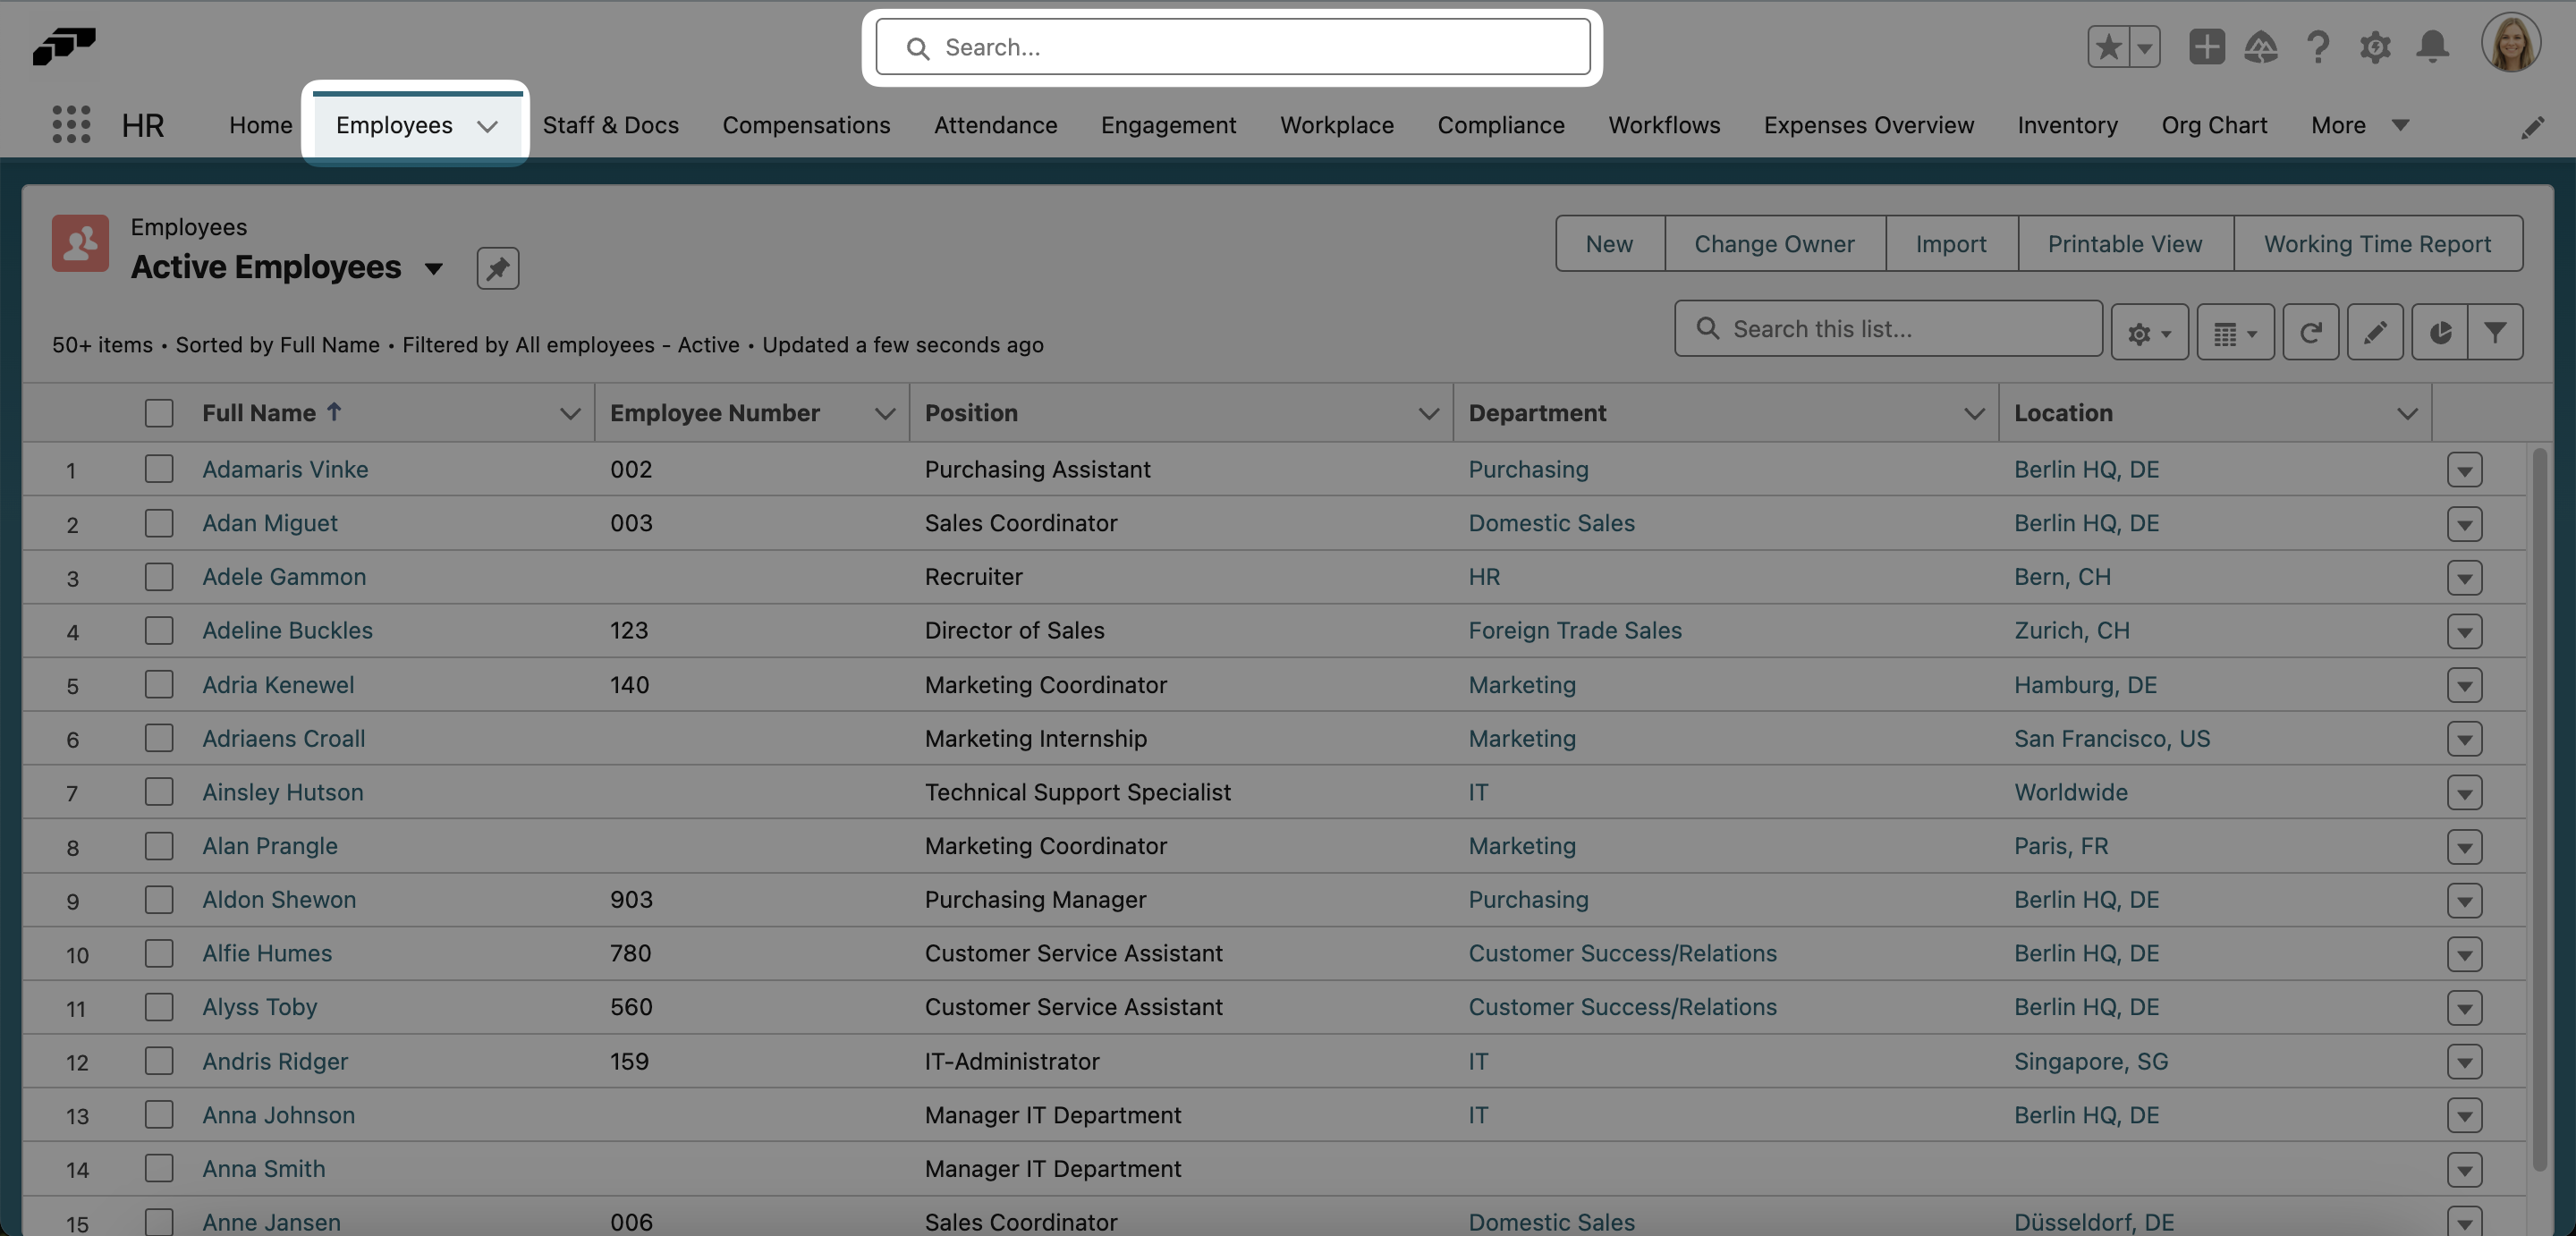This screenshot has height=1236, width=2576.
Task: Click the Salesforce Help question mark icon
Action: coord(2319,47)
